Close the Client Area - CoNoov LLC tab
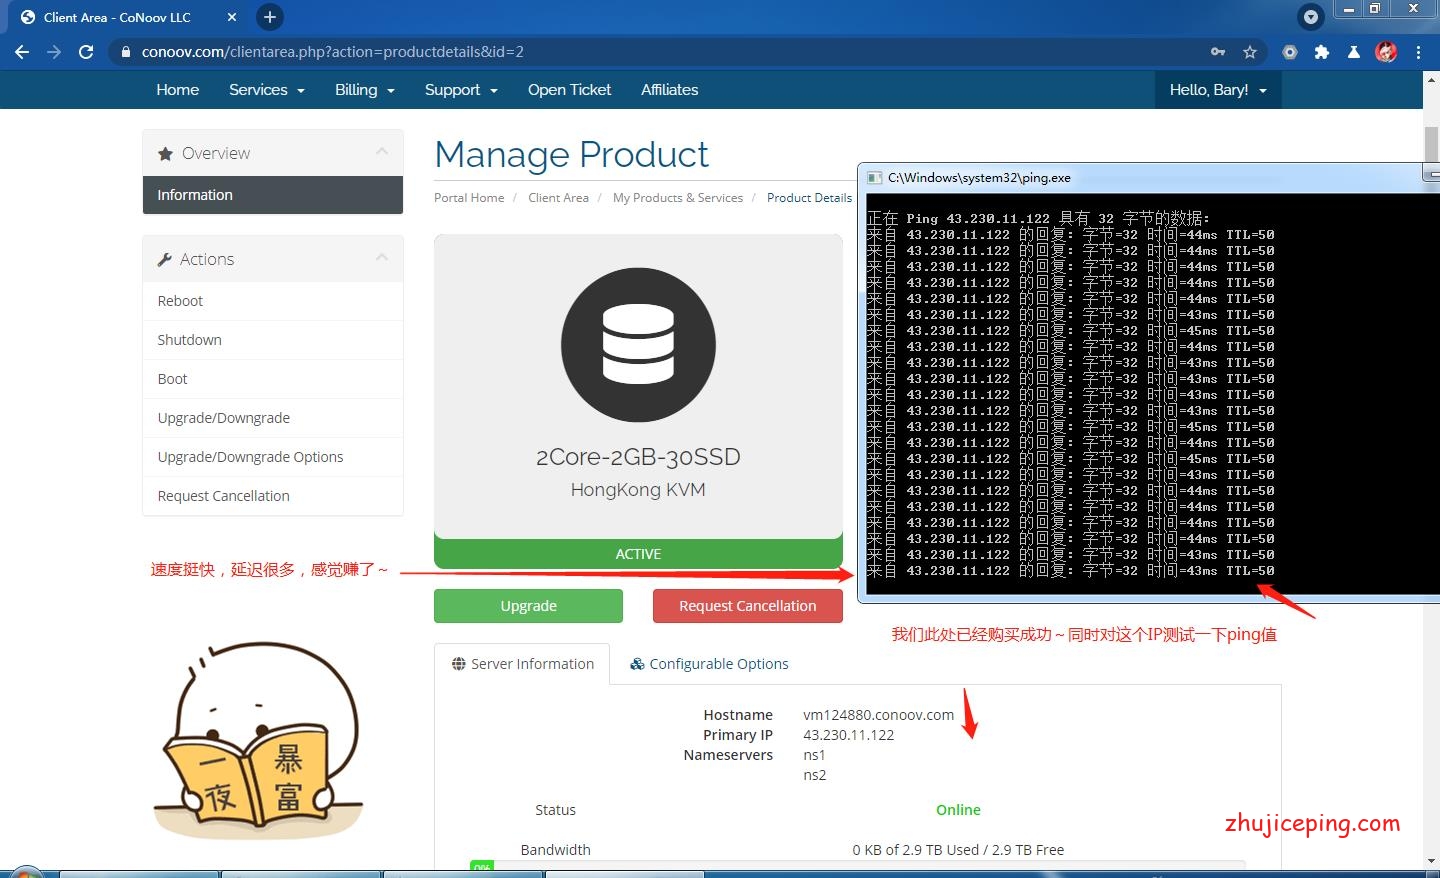 tap(232, 17)
